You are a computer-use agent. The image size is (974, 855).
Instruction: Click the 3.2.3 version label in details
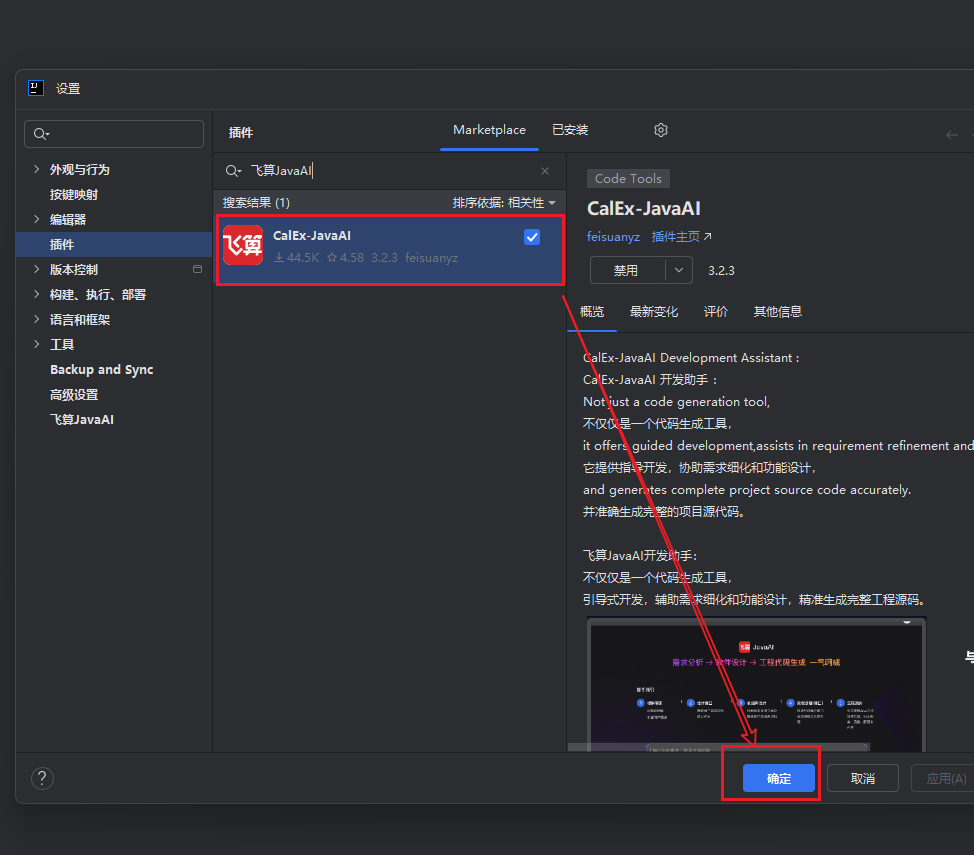point(721,270)
